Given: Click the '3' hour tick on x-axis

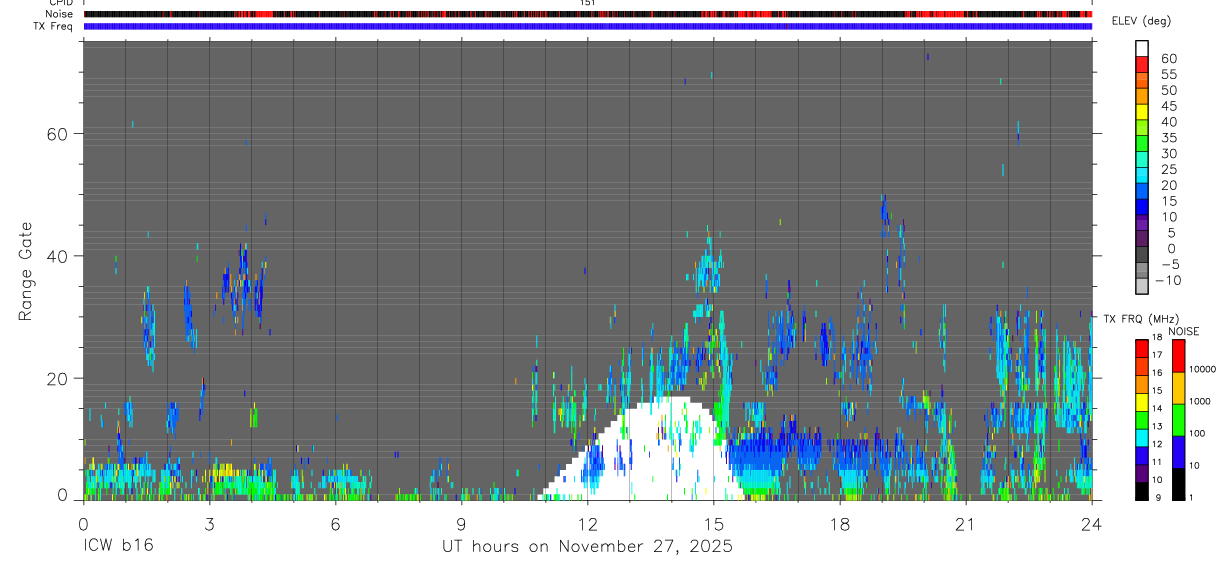Looking at the screenshot, I should coord(209,523).
